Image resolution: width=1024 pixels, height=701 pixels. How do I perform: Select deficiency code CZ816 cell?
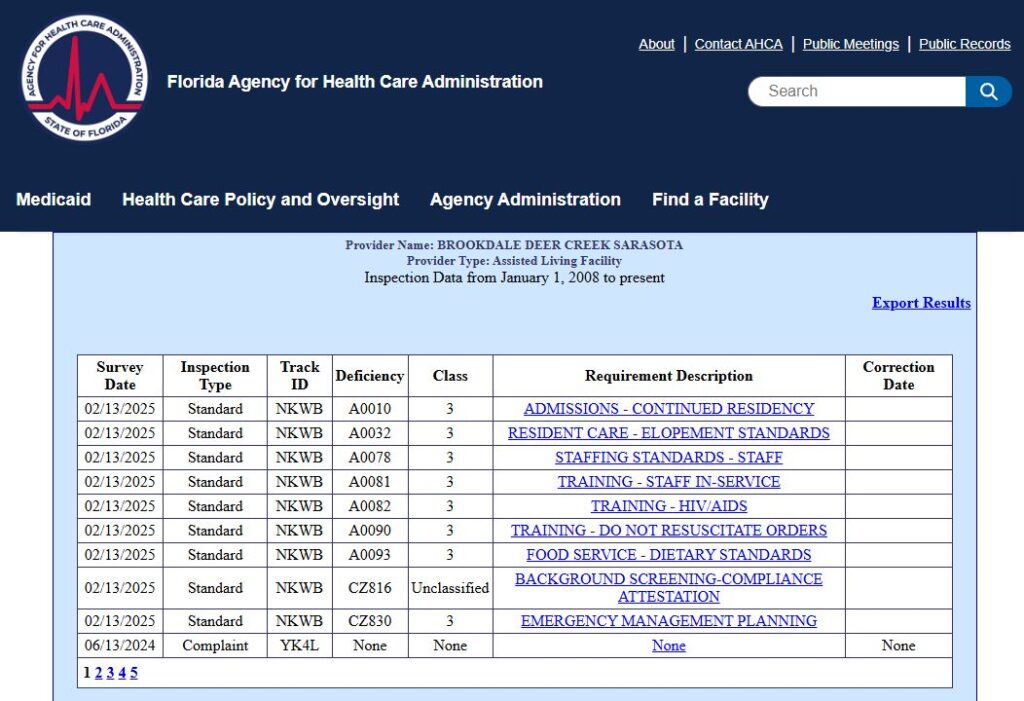pos(370,588)
